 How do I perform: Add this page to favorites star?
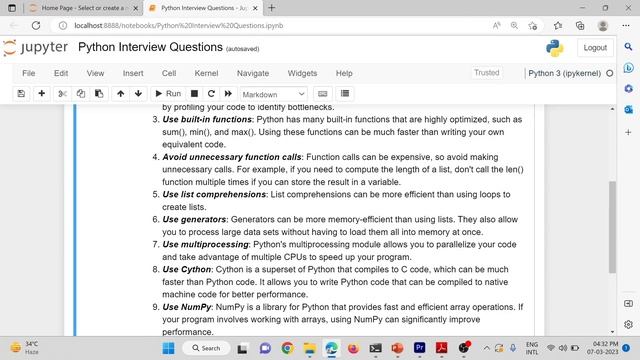(x=532, y=25)
